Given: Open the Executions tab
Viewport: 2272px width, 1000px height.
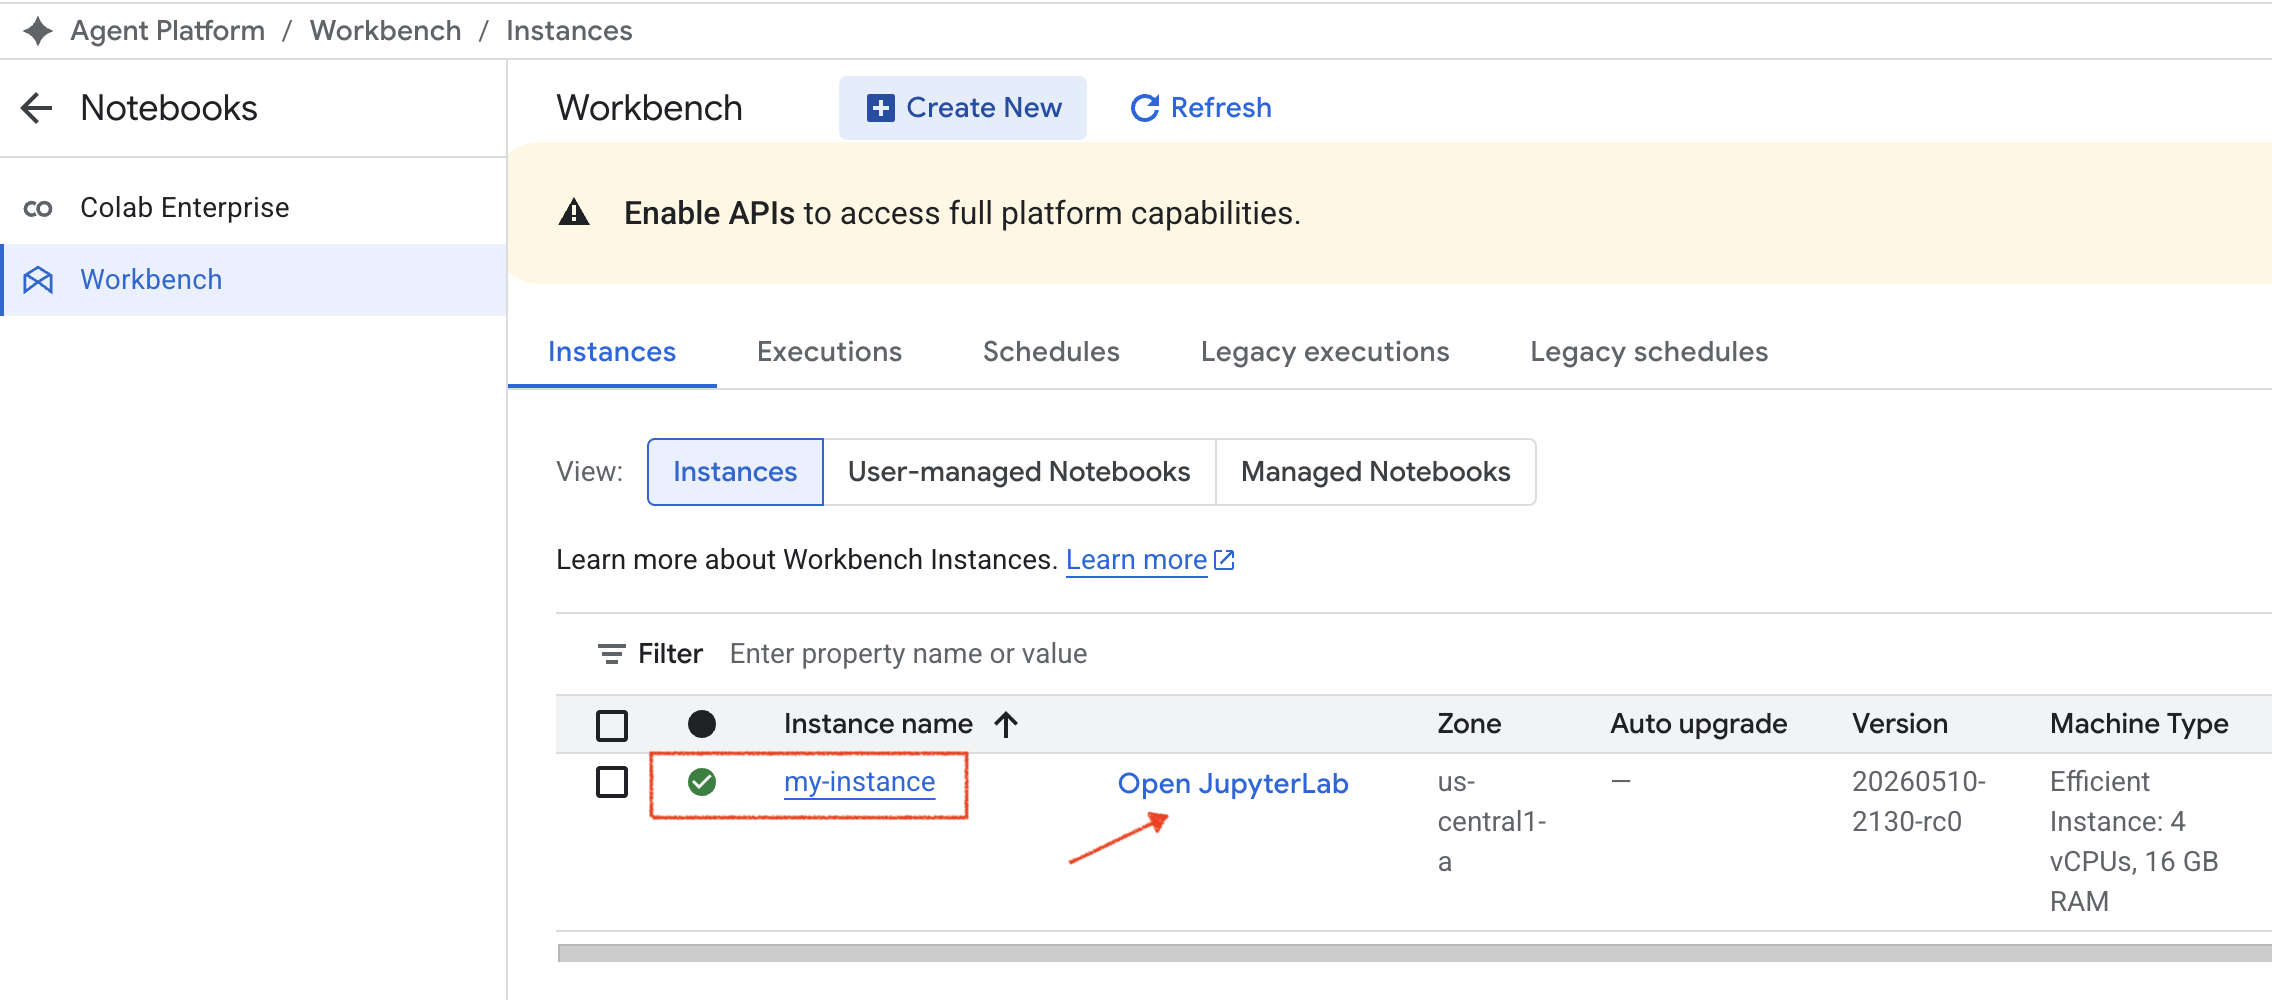Looking at the screenshot, I should point(829,352).
